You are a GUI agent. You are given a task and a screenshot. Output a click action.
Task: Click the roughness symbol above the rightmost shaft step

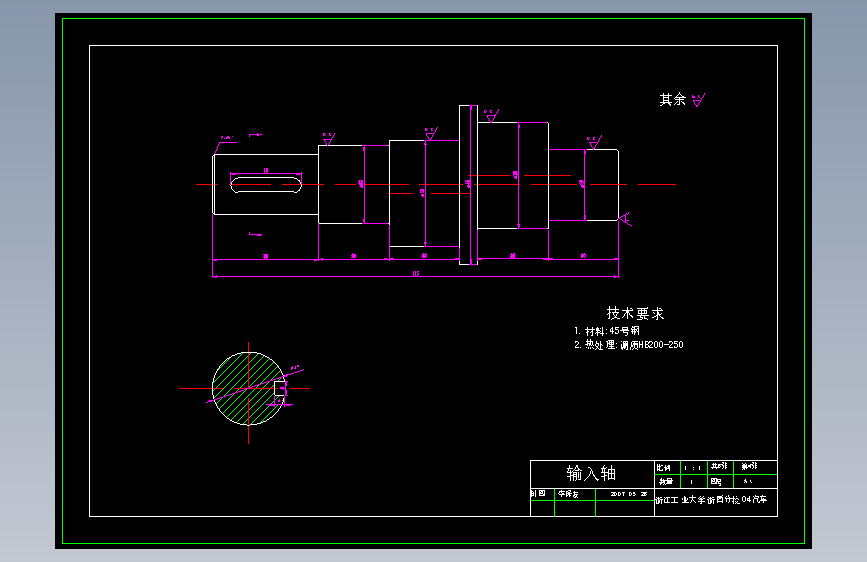point(594,142)
